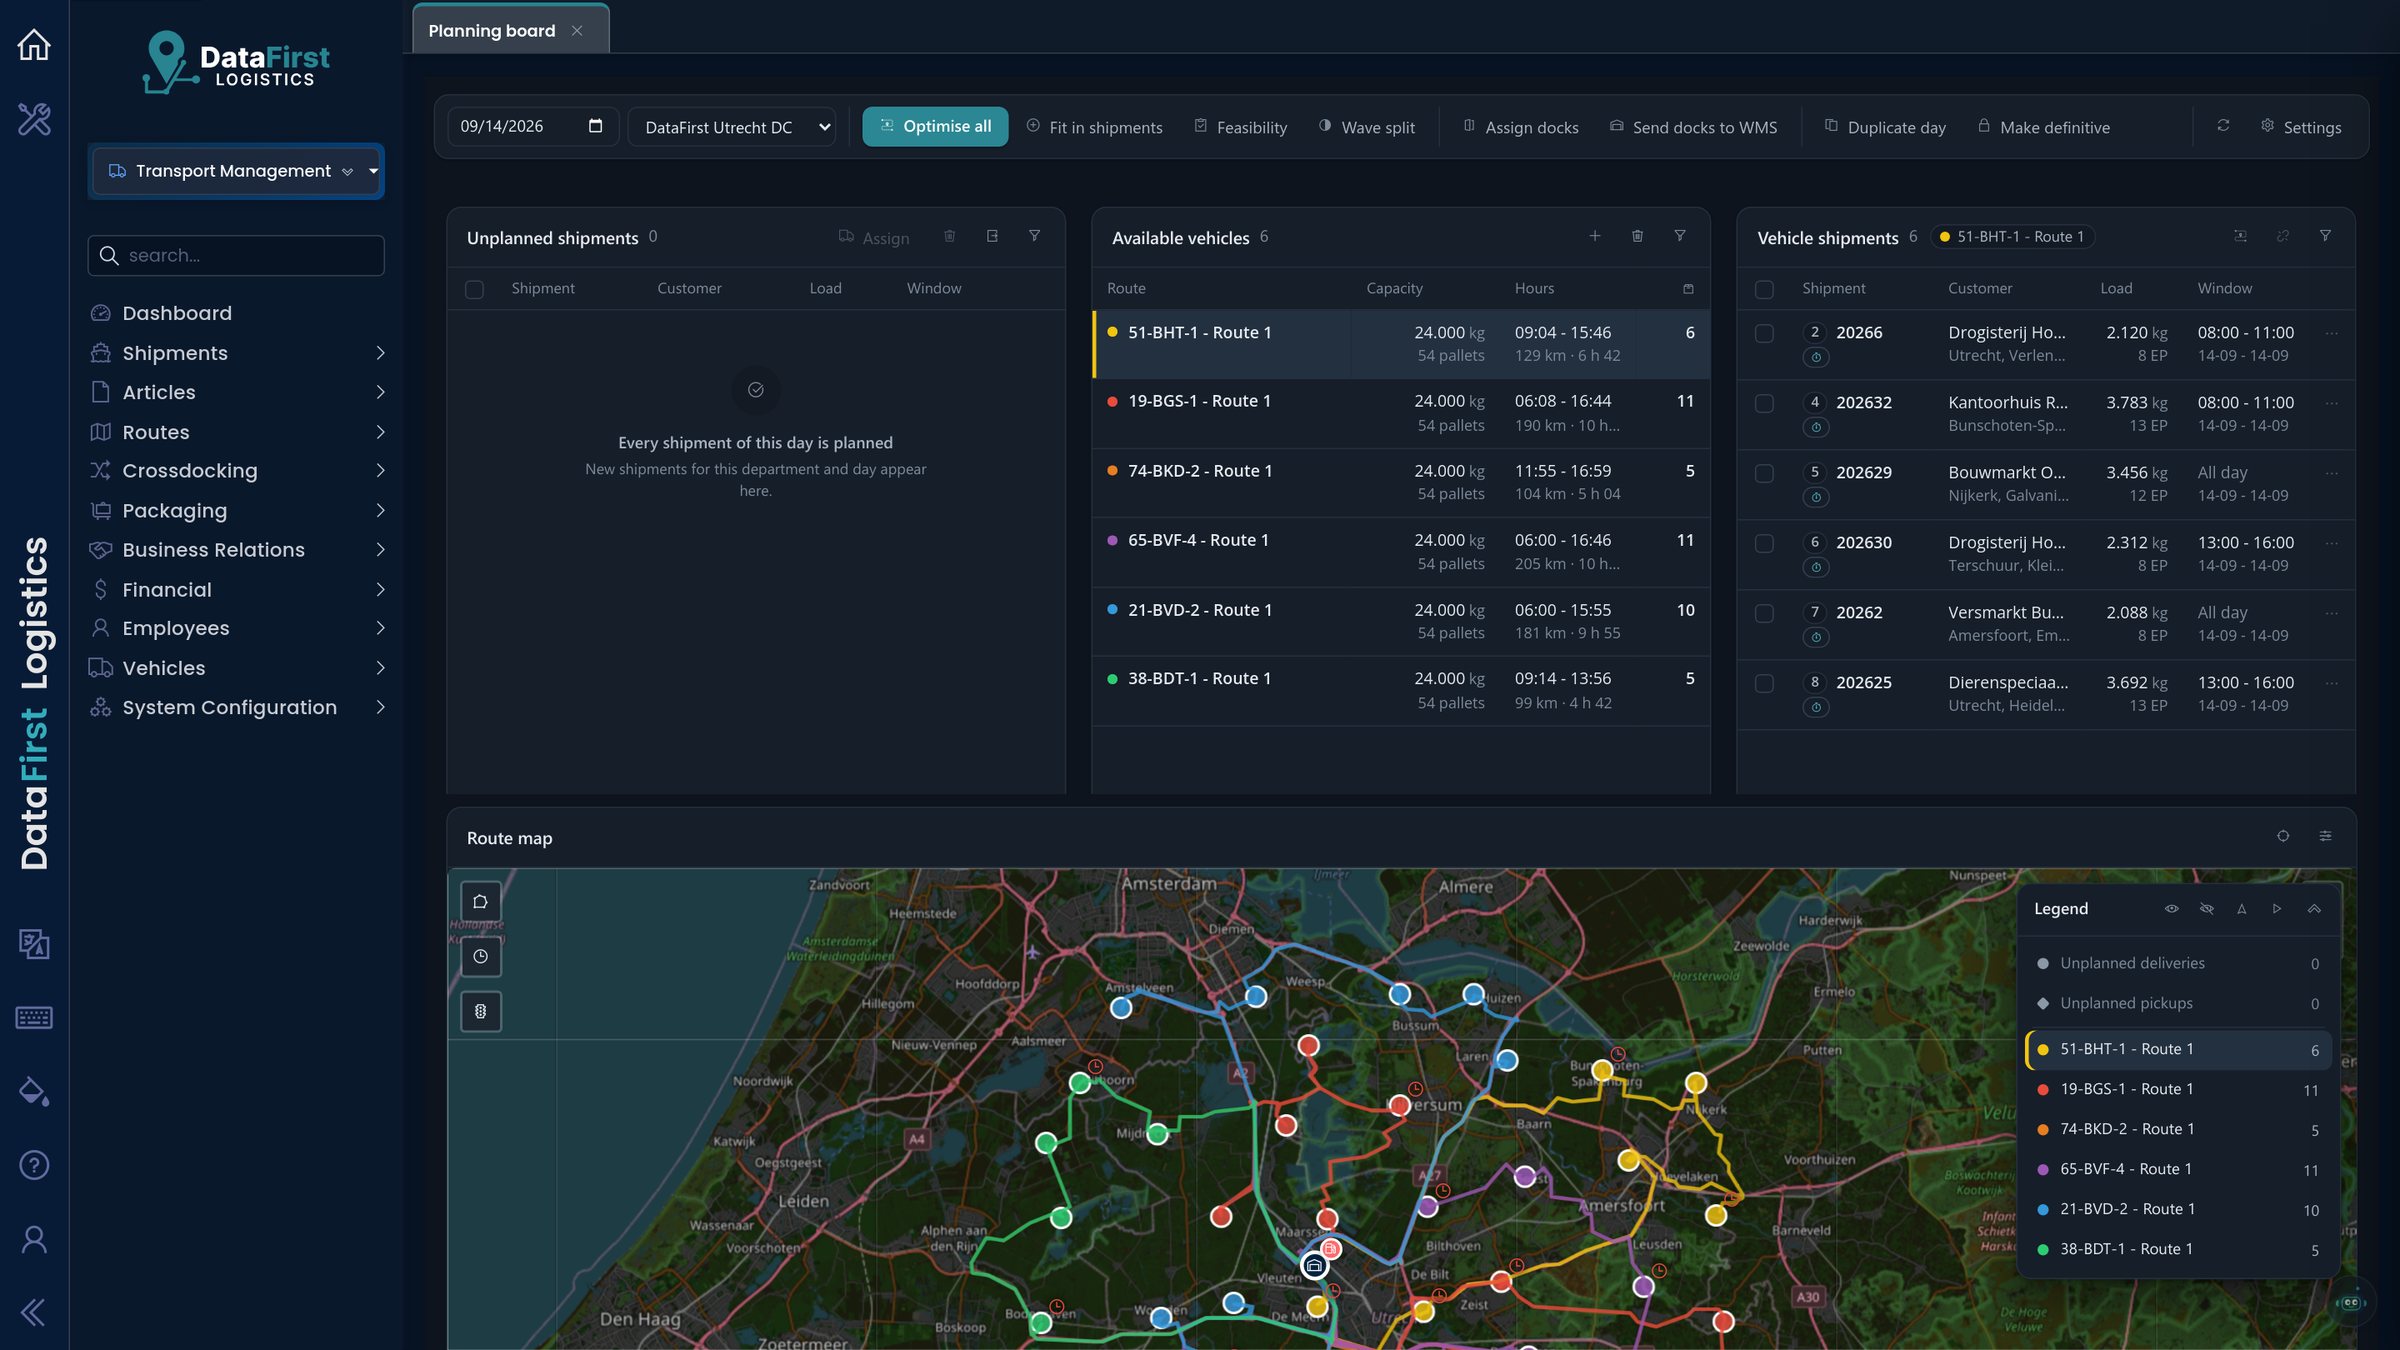This screenshot has width=2400, height=1350.
Task: Collapse sidebar with double chevron icon
Action: click(34, 1312)
